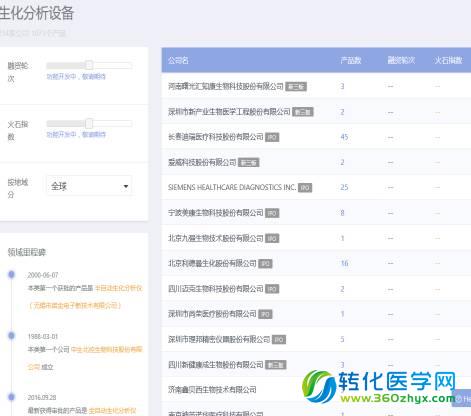This screenshot has height=416, width=471.
Task: Open 深圳市新产业生物医学工程 company link
Action: click(x=229, y=112)
